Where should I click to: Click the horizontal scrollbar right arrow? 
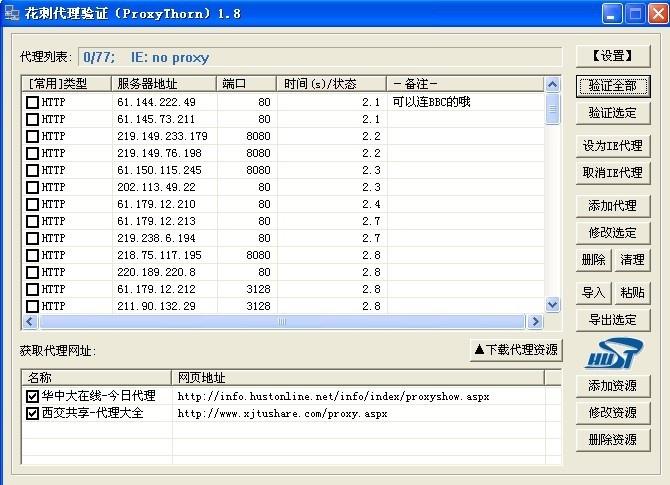click(x=535, y=321)
